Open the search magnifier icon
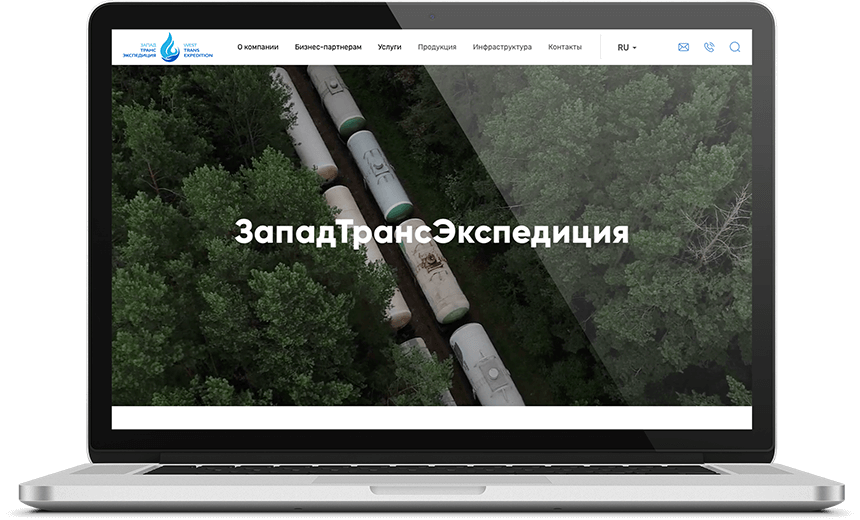The image size is (860, 520). [735, 47]
